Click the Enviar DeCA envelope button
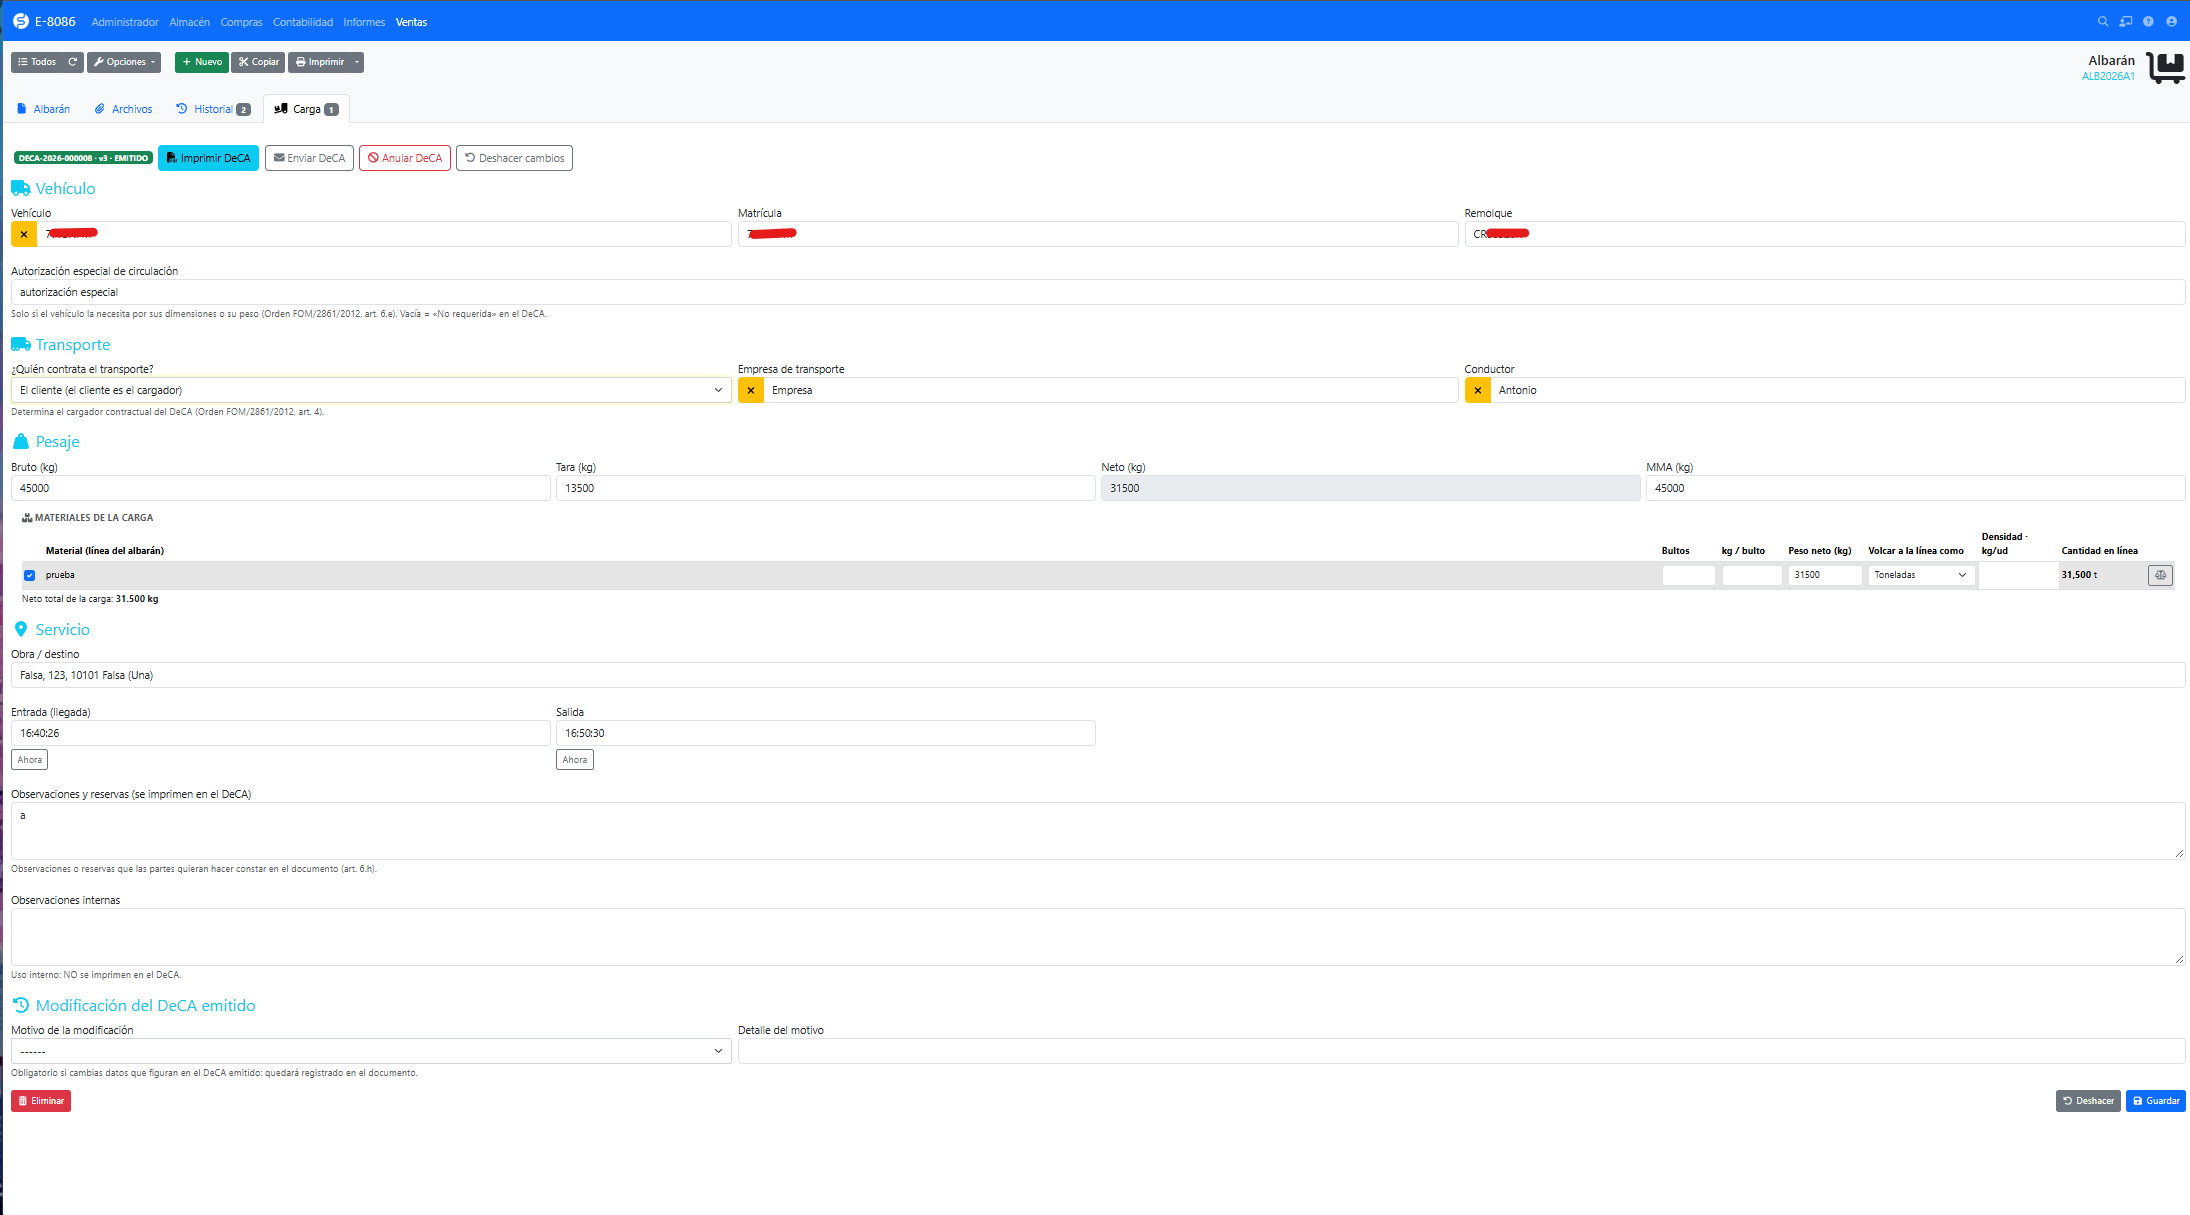This screenshot has height=1215, width=2190. pyautogui.click(x=309, y=158)
